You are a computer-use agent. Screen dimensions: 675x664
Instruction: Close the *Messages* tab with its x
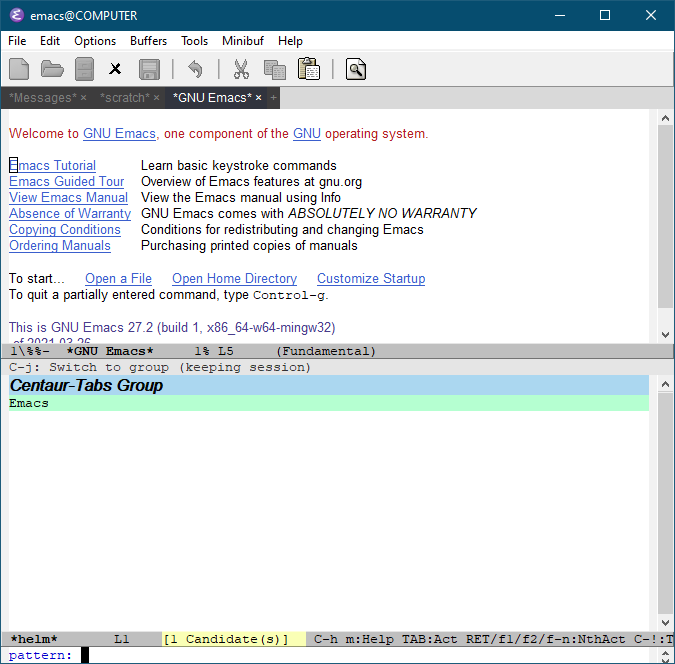(84, 98)
